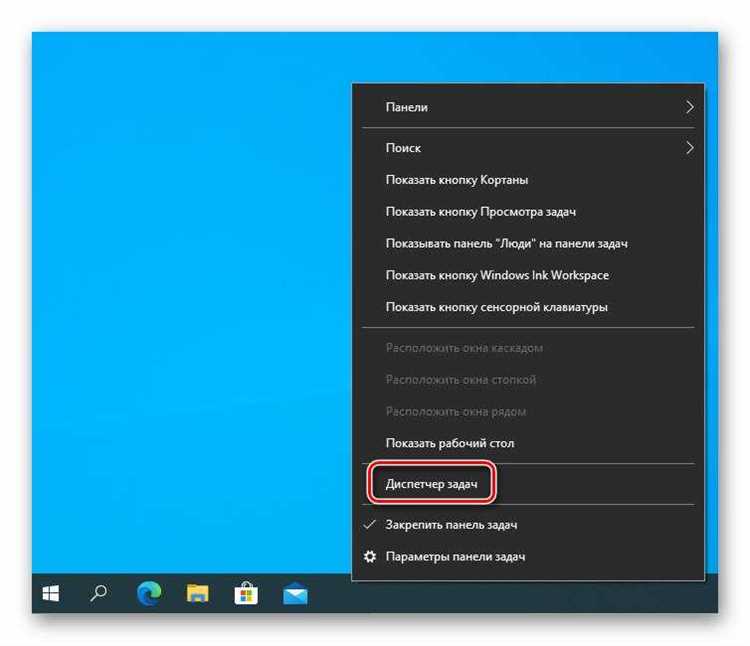This screenshot has height=646, width=750.
Task: Enable Показать кнопку Просмотра задач
Action: [x=480, y=212]
